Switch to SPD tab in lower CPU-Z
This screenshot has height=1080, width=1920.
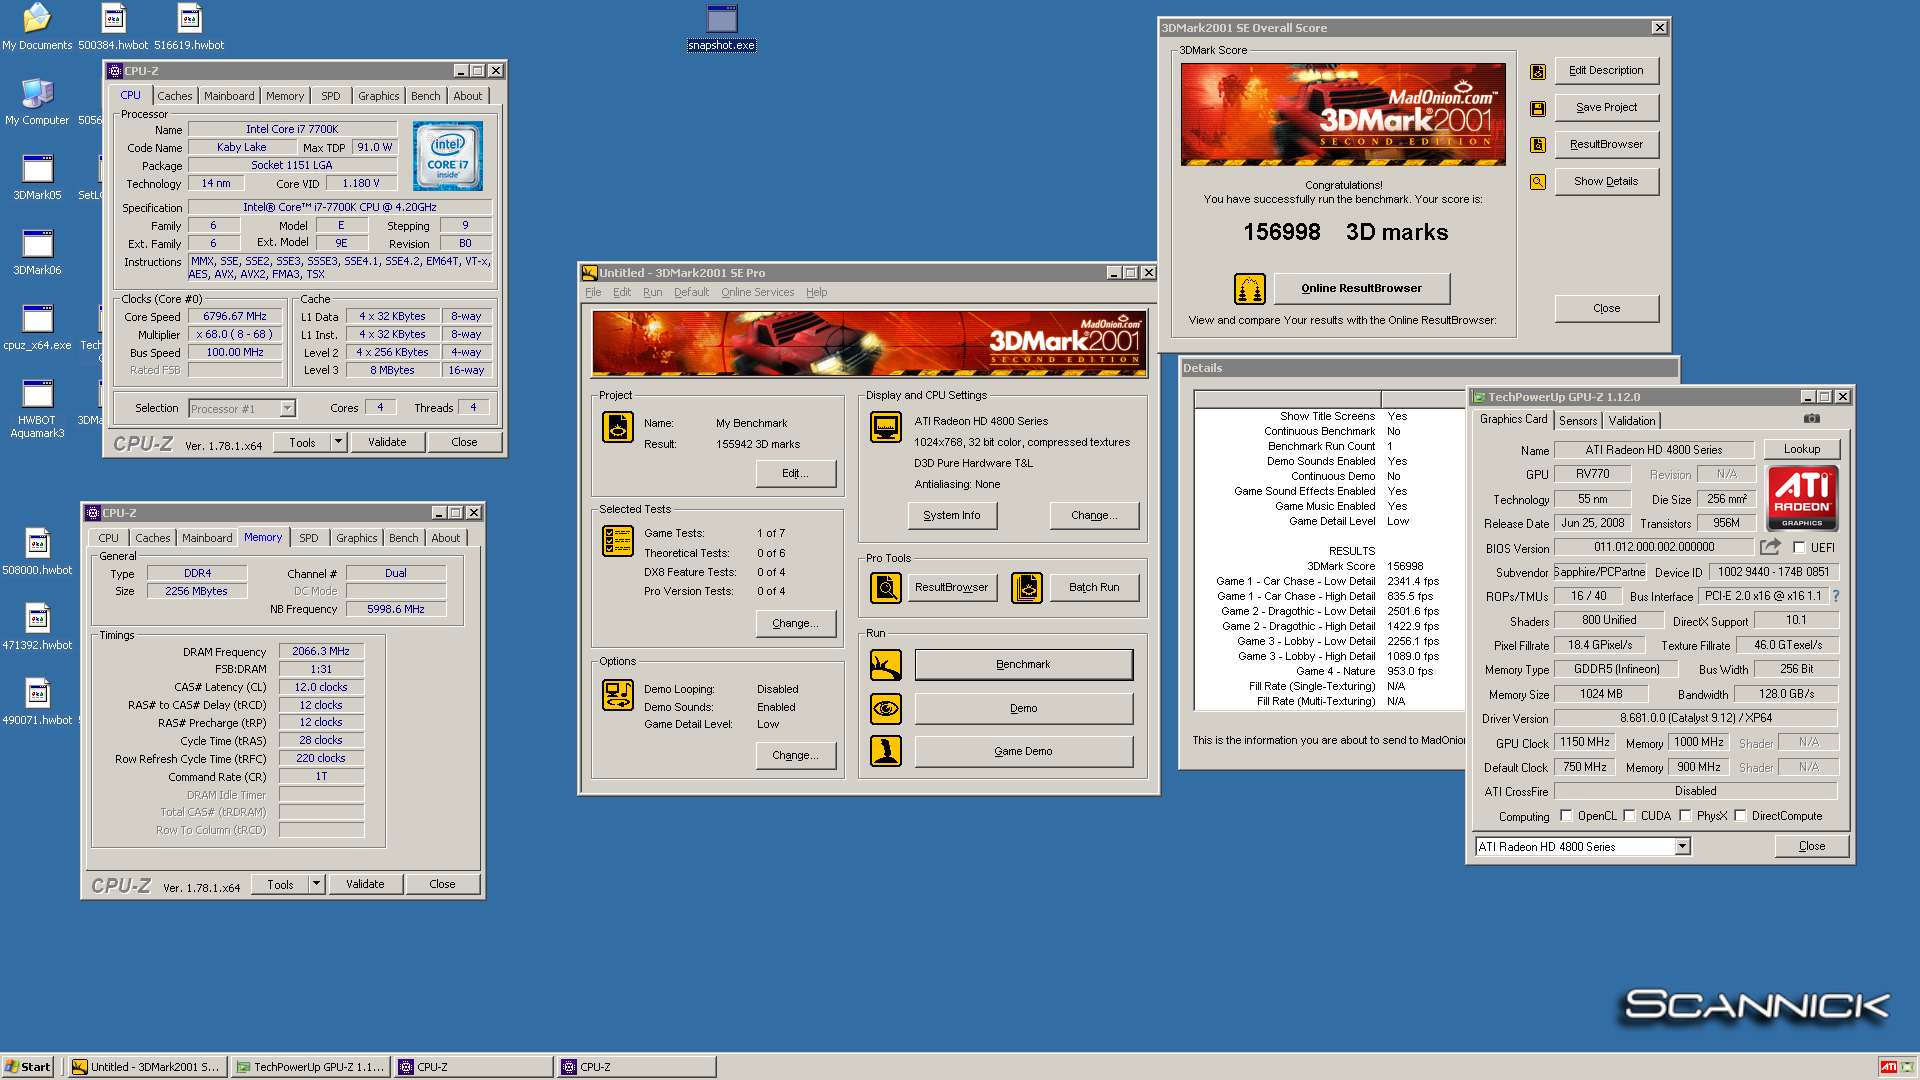tap(309, 538)
